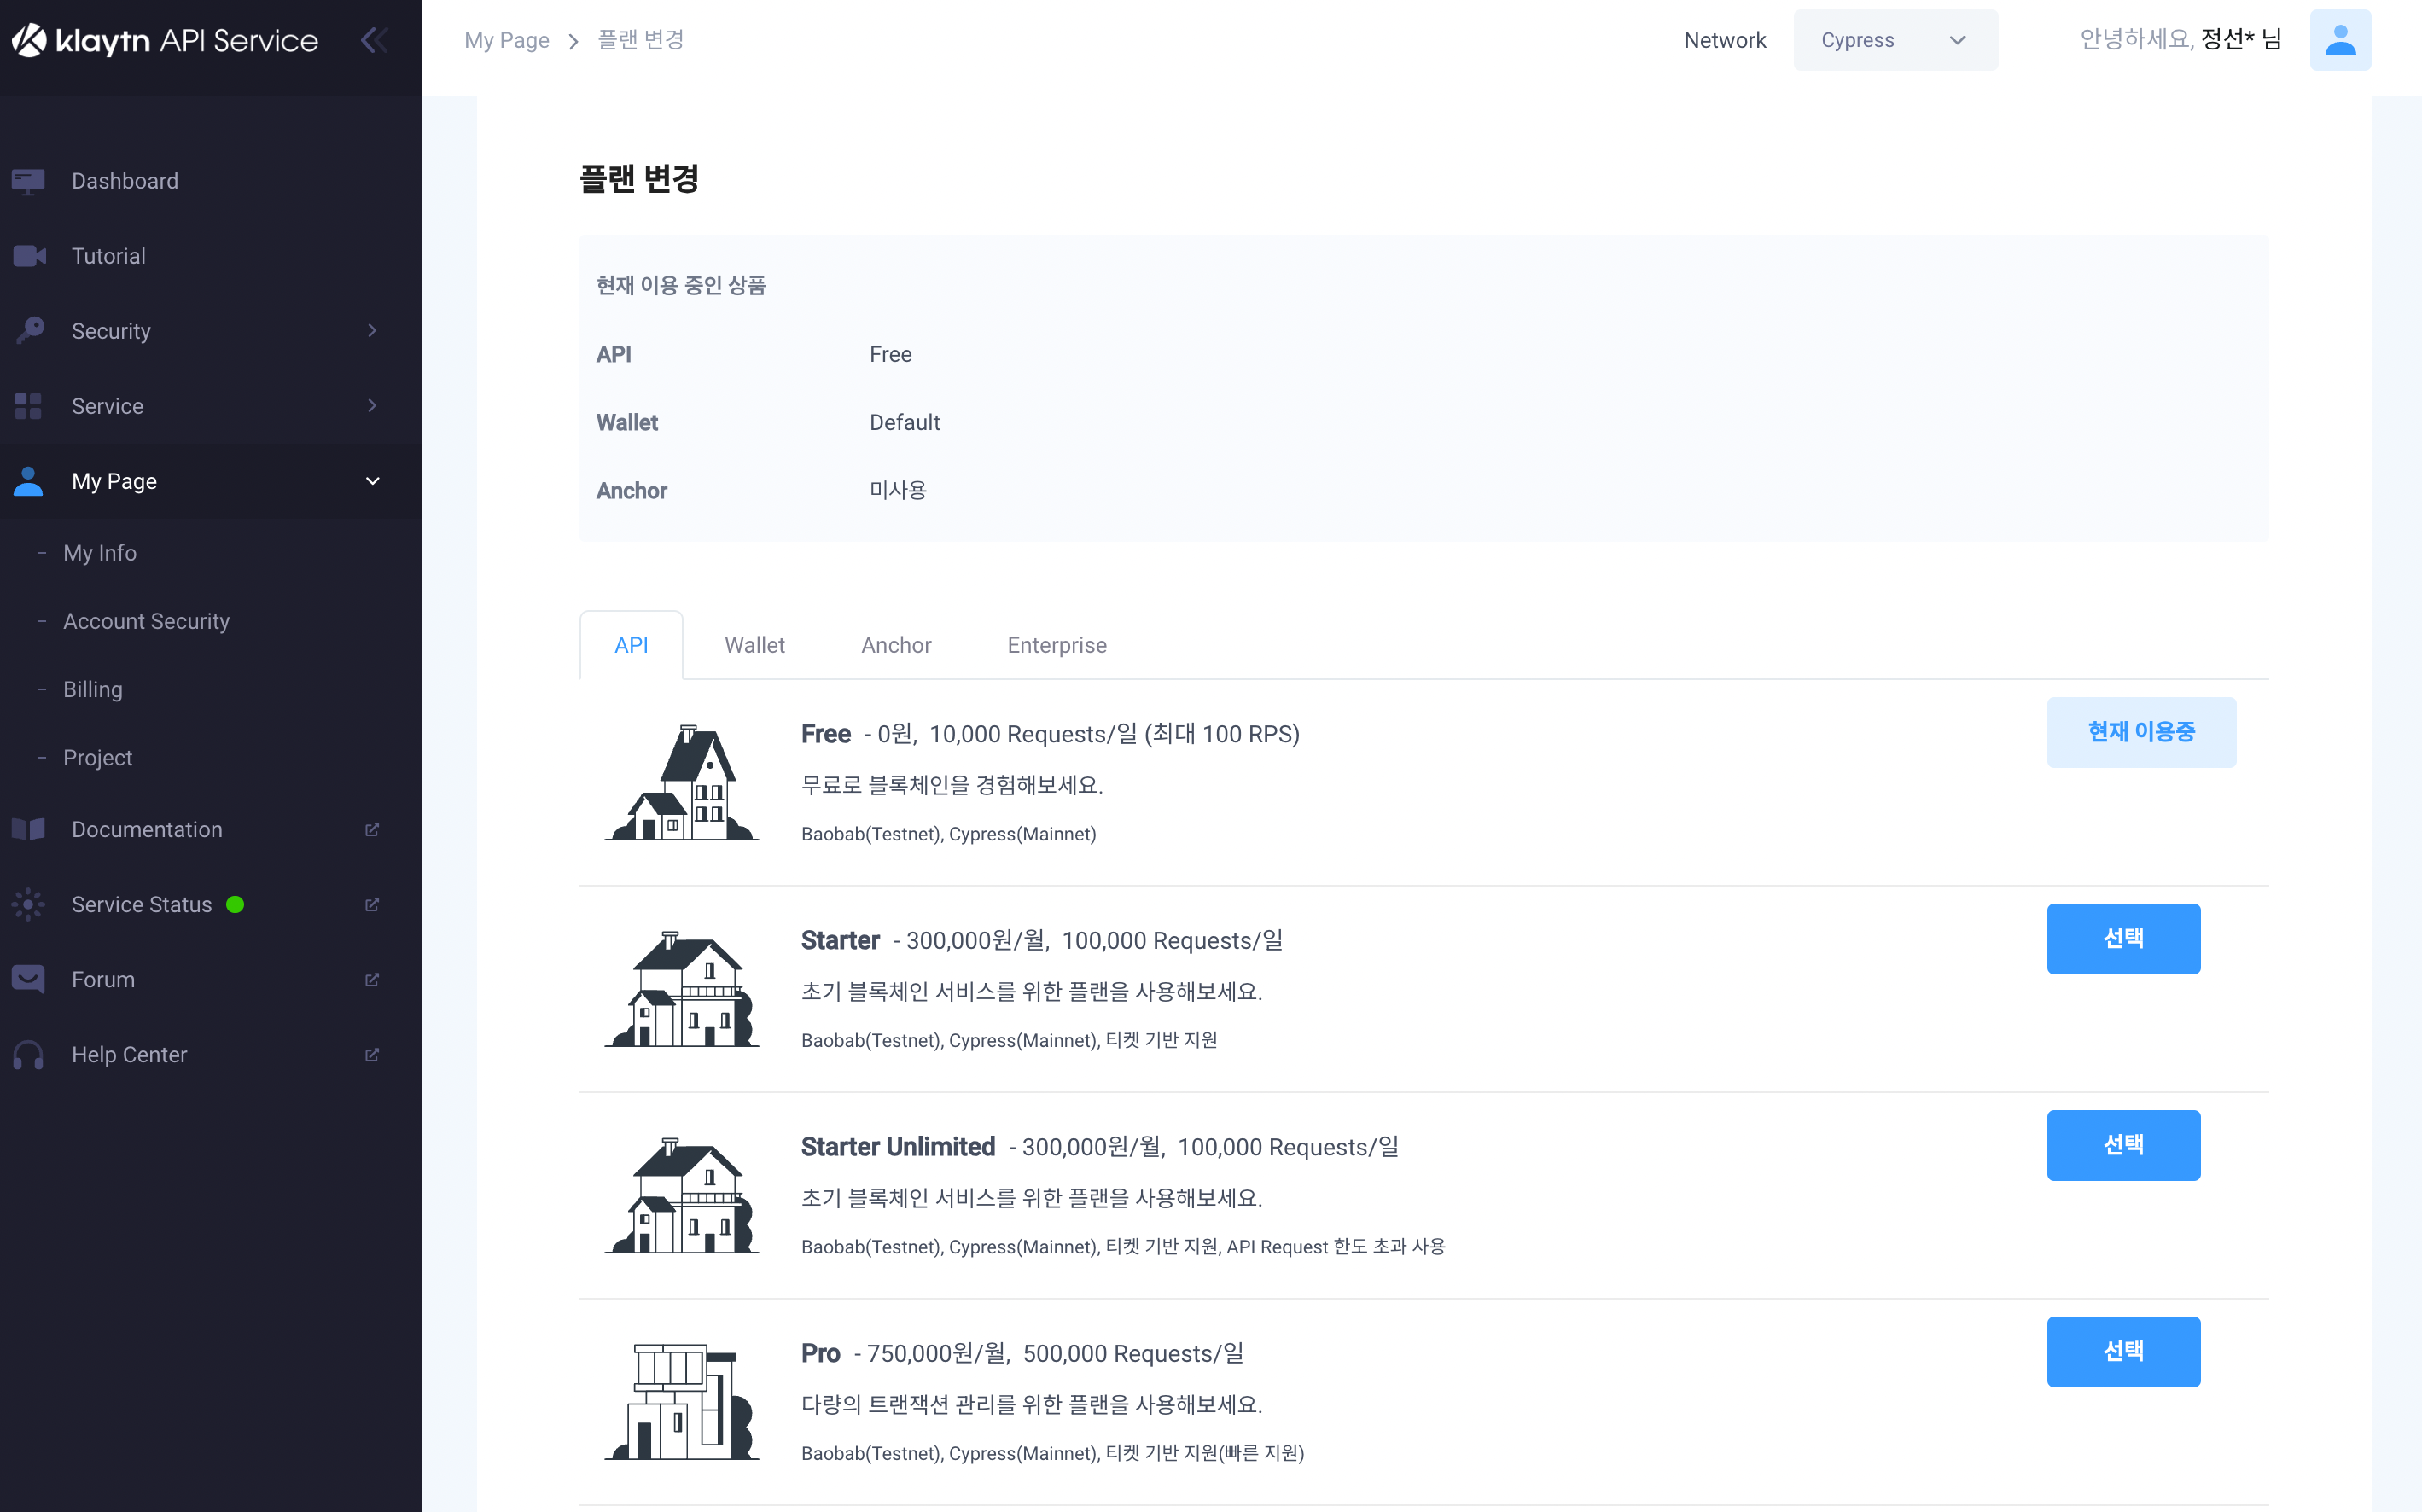Click the Network dropdown arrow

coord(1957,40)
